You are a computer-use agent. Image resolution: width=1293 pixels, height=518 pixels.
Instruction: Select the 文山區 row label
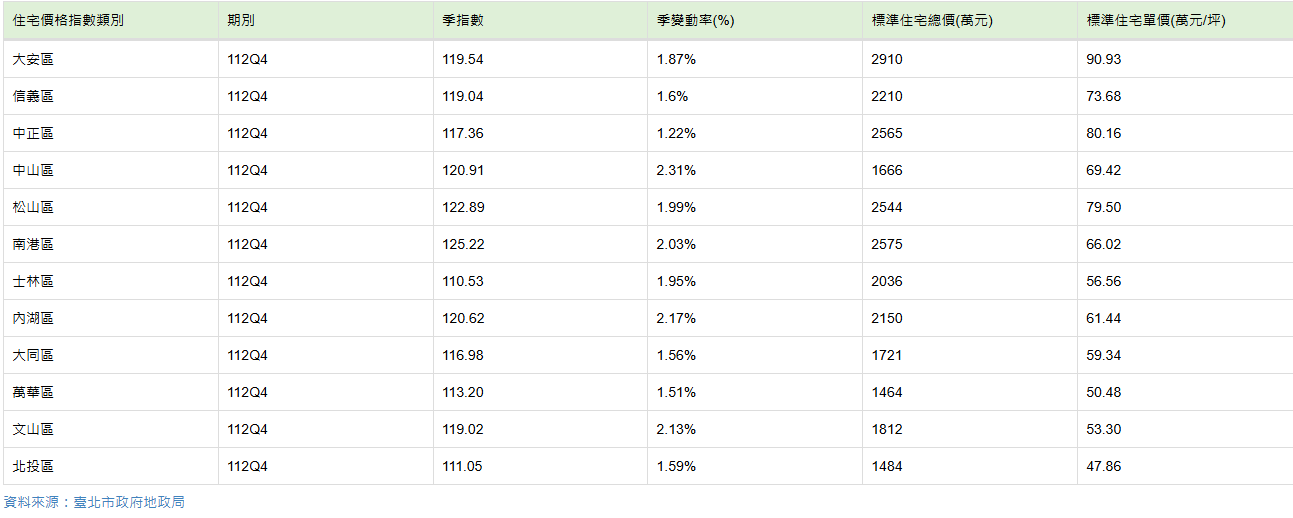[33, 429]
